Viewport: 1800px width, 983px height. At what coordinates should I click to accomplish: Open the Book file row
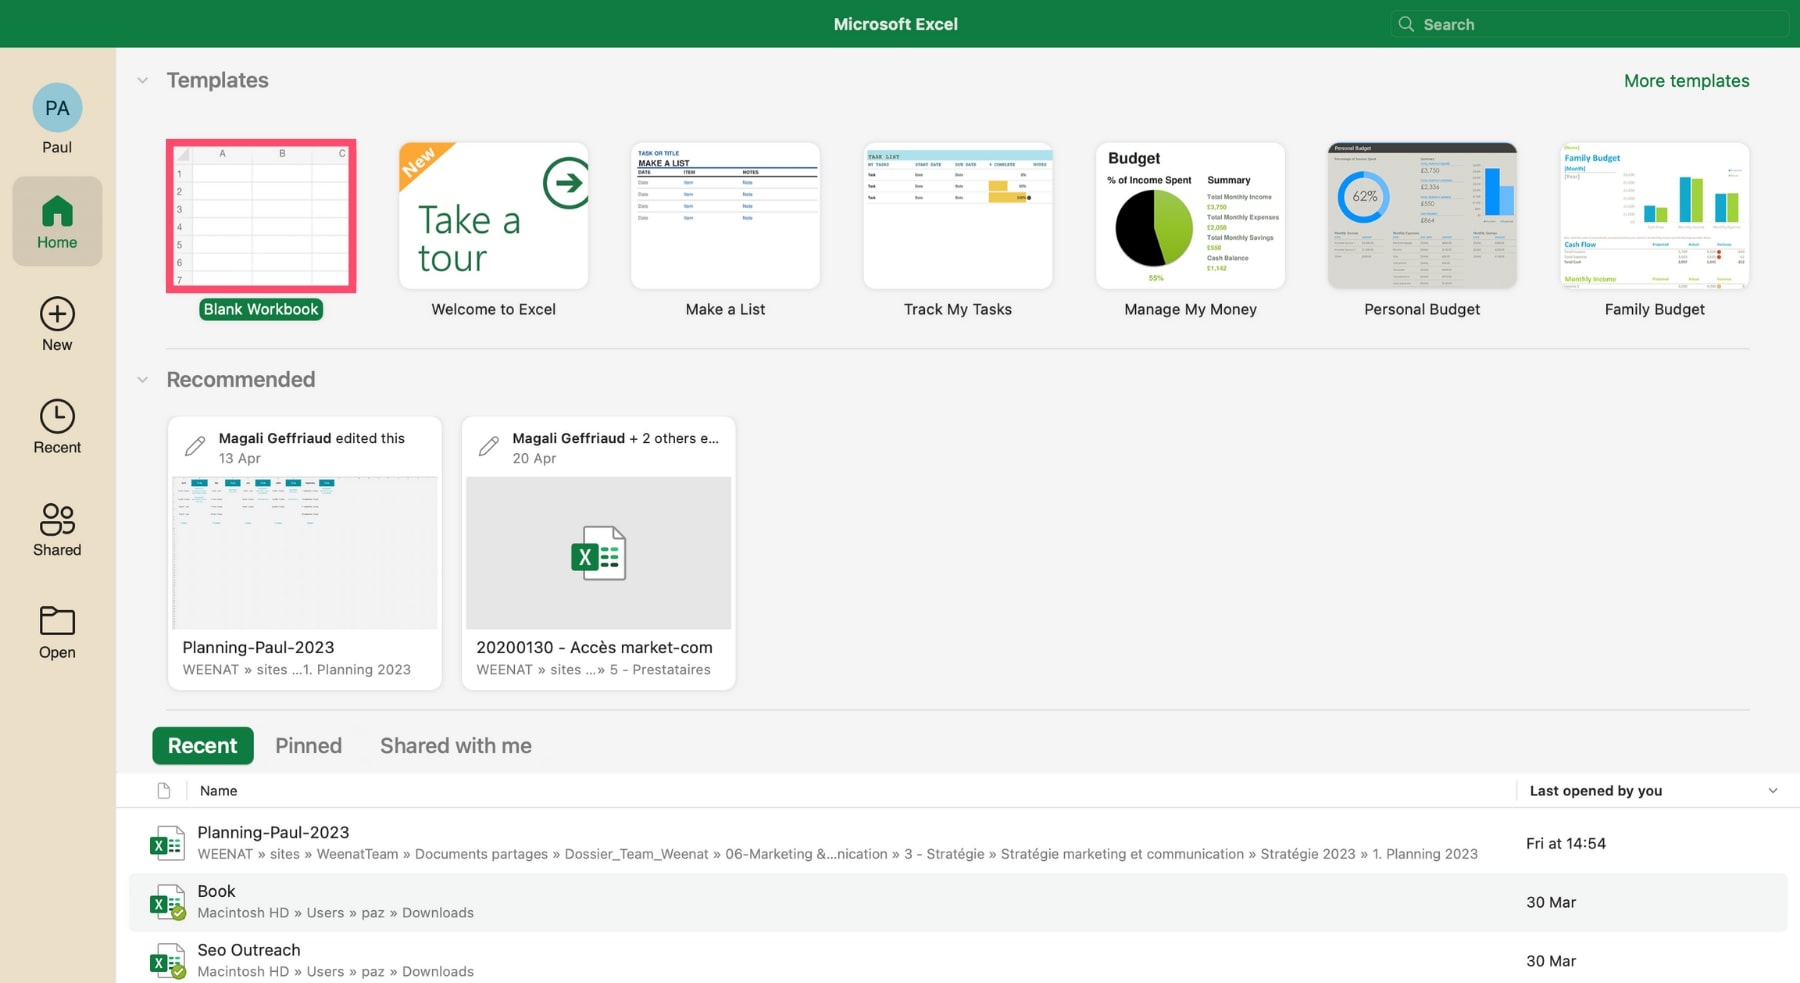coord(958,902)
